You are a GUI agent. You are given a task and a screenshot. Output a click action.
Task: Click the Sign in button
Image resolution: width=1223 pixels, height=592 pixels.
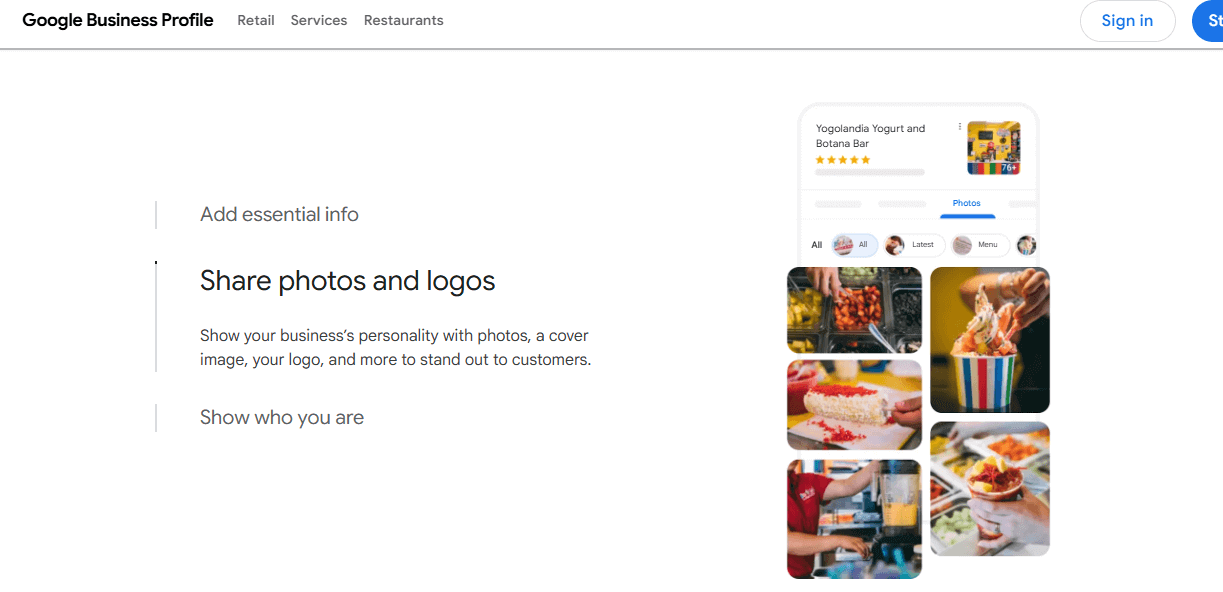tap(1127, 20)
